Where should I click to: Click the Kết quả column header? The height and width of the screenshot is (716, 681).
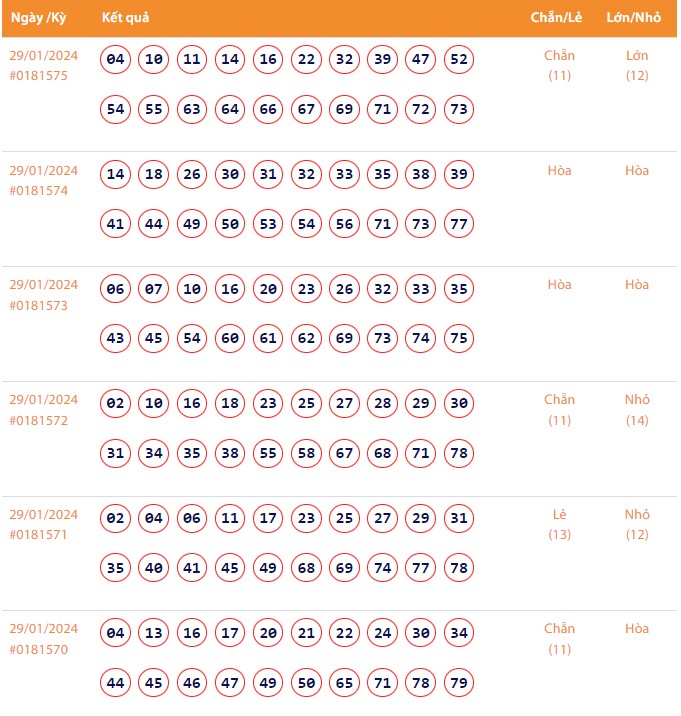(x=126, y=18)
